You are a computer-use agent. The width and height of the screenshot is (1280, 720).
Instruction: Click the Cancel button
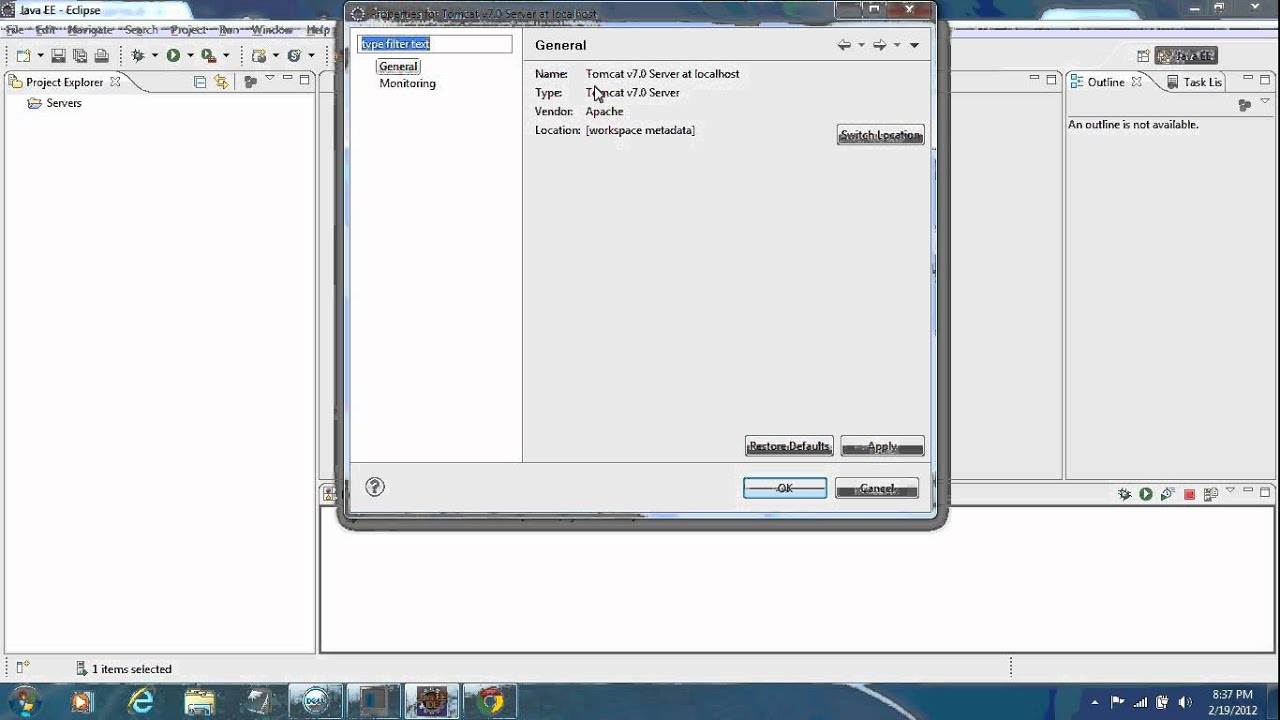(877, 488)
